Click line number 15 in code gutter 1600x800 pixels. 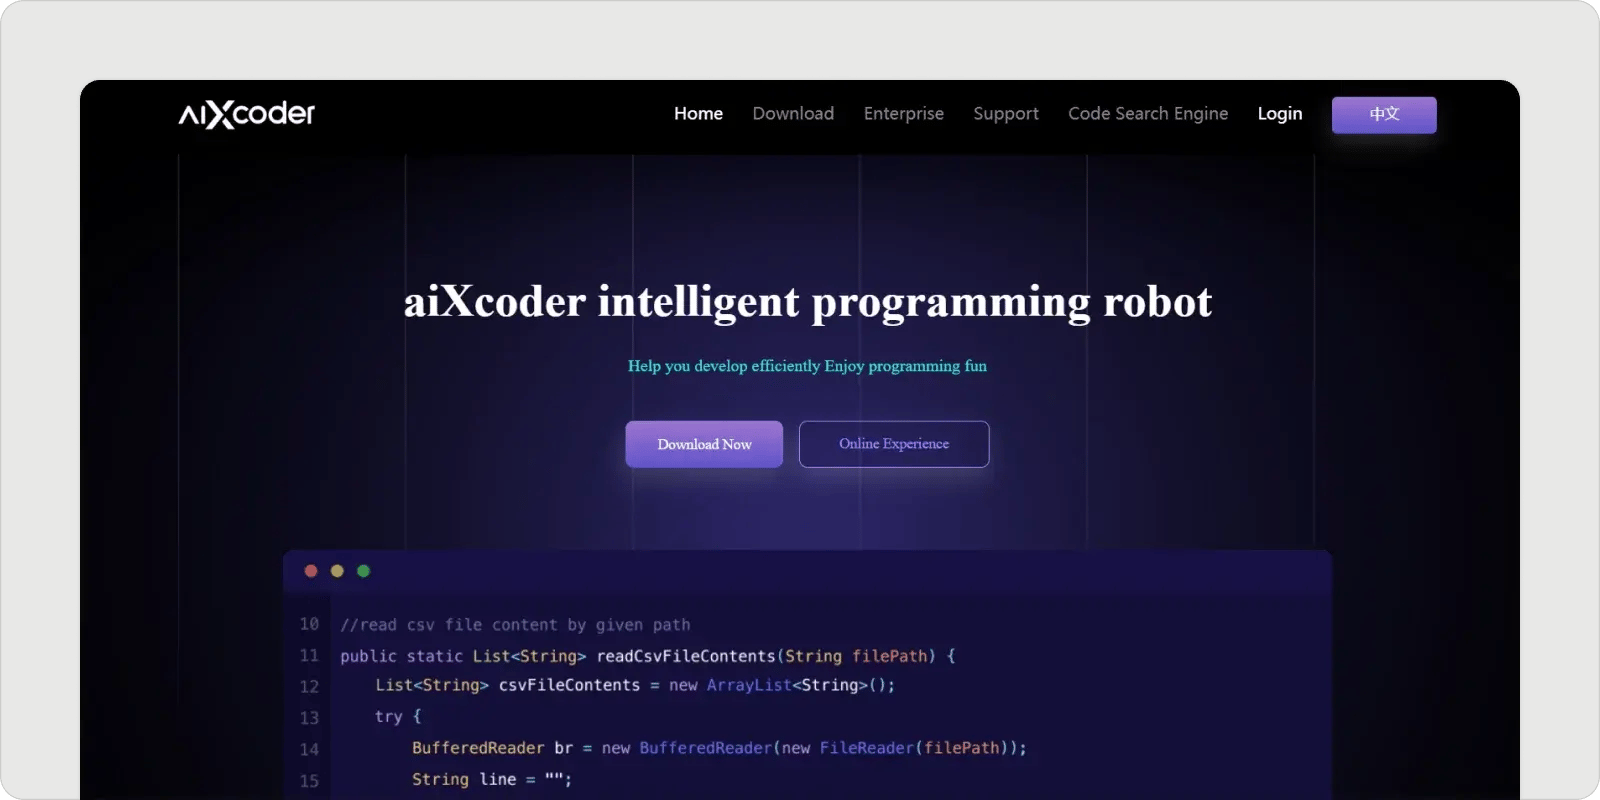tap(309, 781)
